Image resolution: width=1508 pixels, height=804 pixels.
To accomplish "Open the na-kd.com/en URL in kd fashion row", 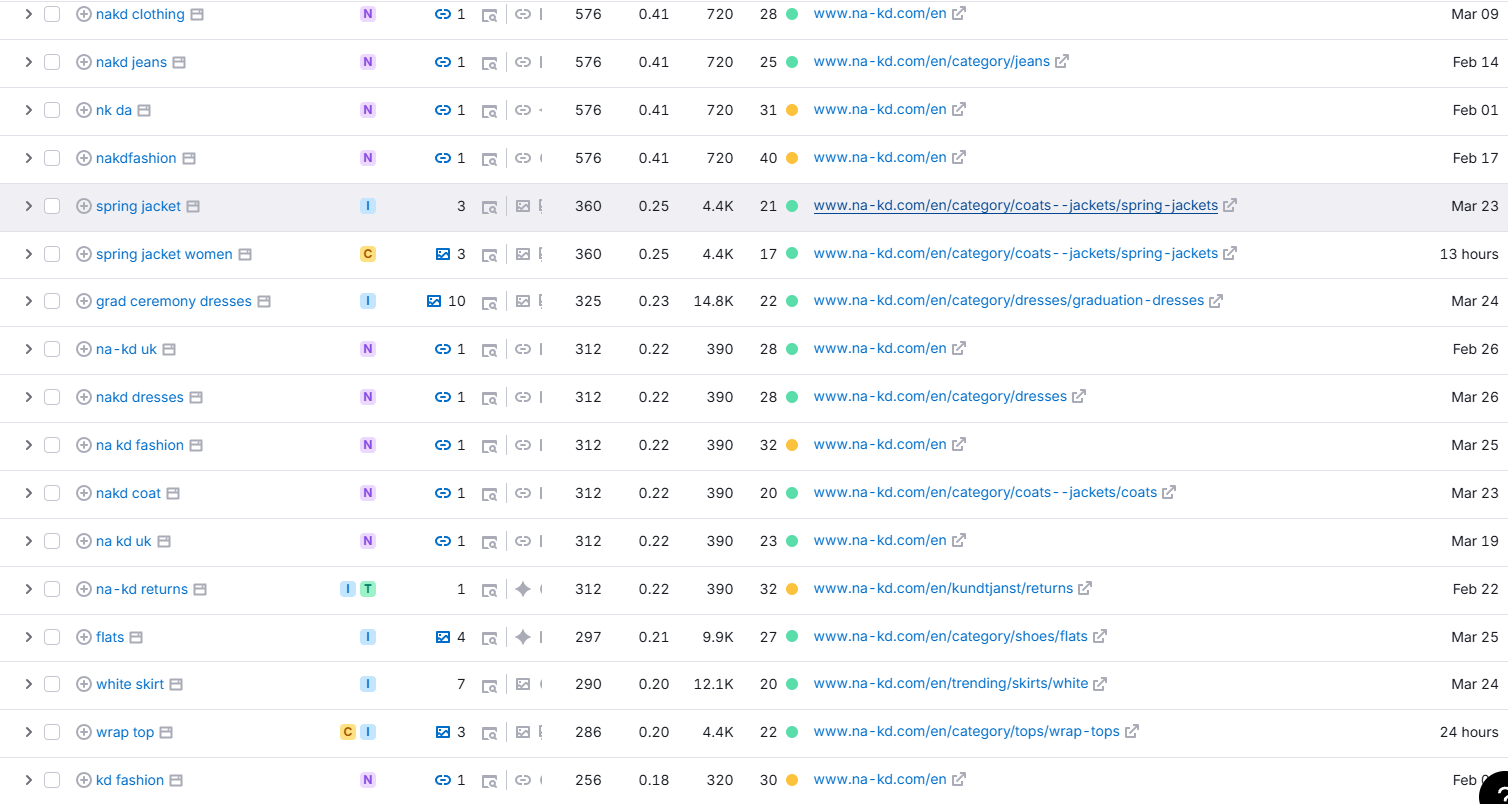I will click(880, 779).
